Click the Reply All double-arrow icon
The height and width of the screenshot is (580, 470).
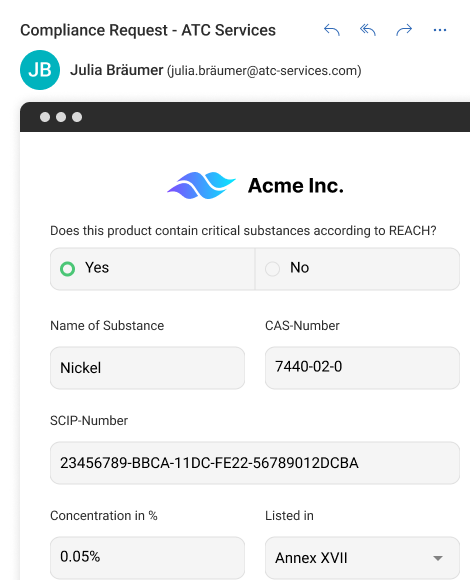[368, 30]
